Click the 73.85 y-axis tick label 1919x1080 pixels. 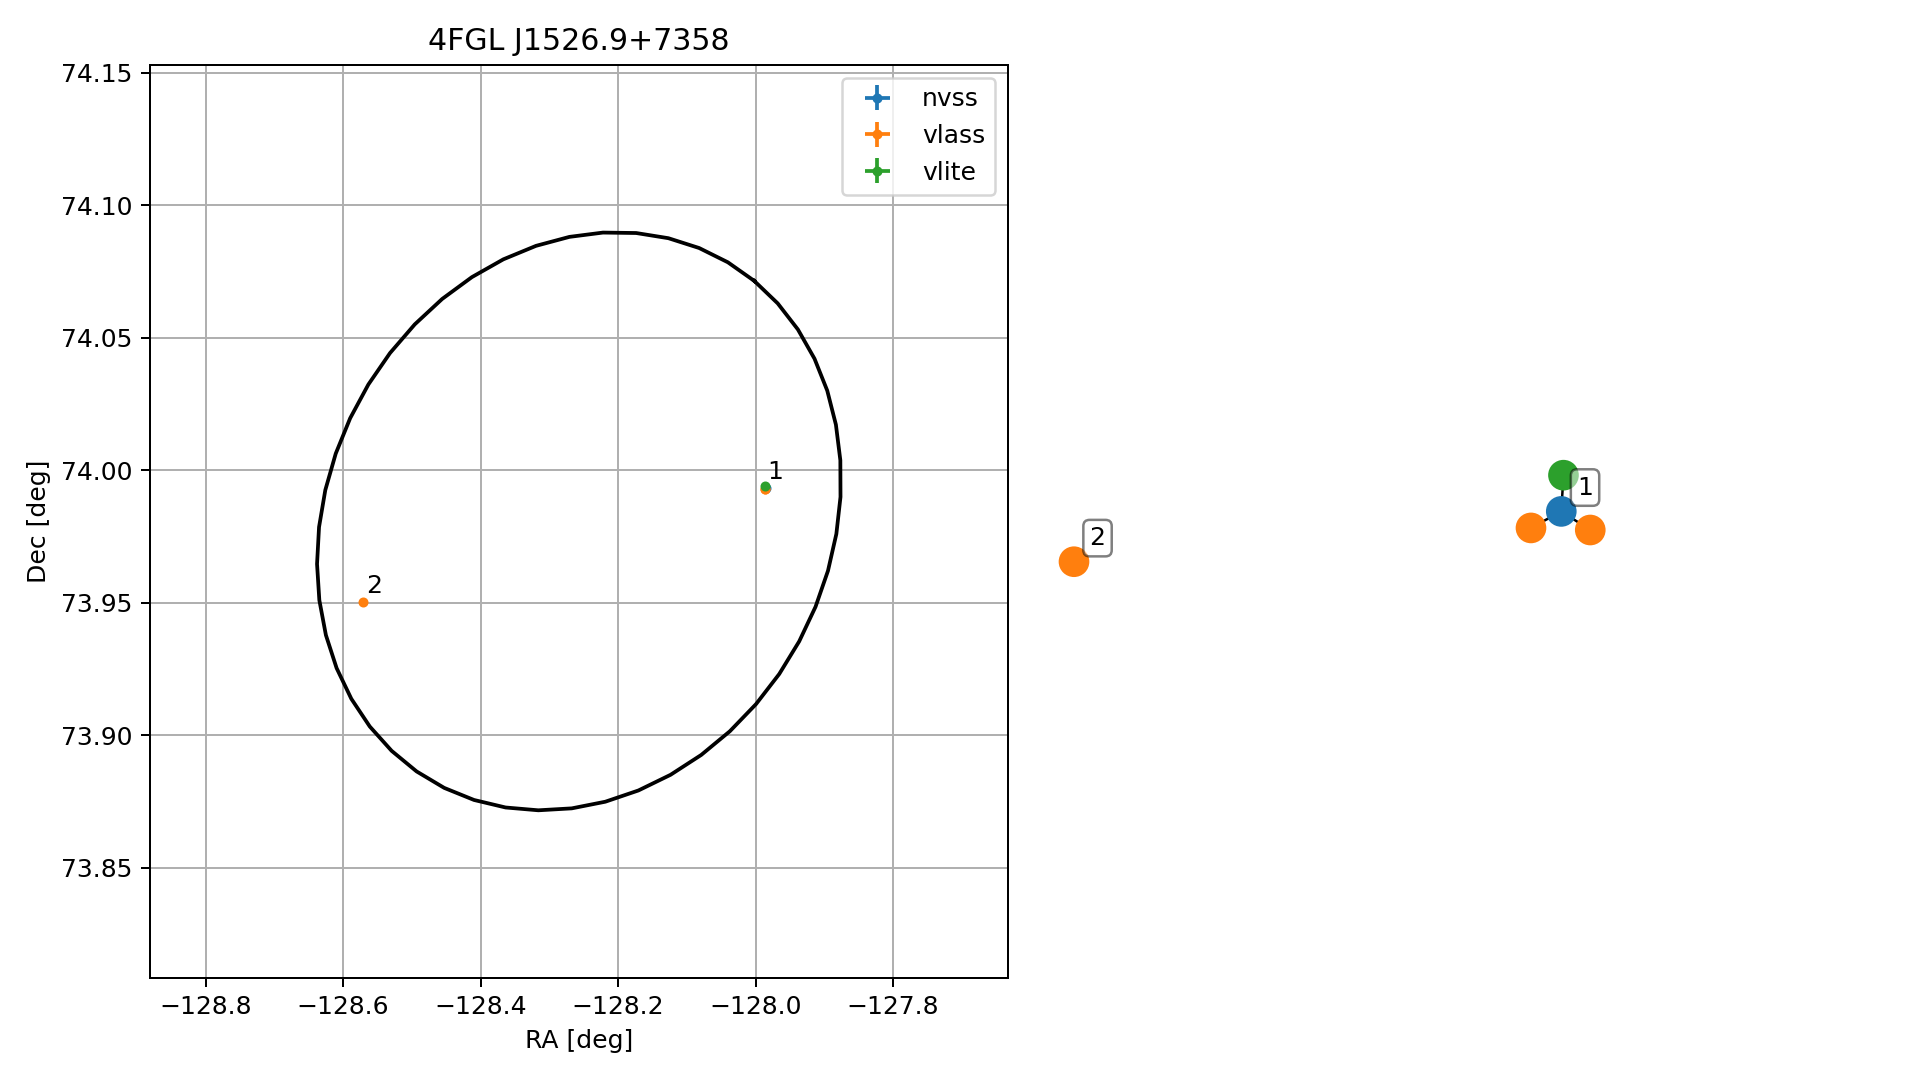(x=96, y=868)
